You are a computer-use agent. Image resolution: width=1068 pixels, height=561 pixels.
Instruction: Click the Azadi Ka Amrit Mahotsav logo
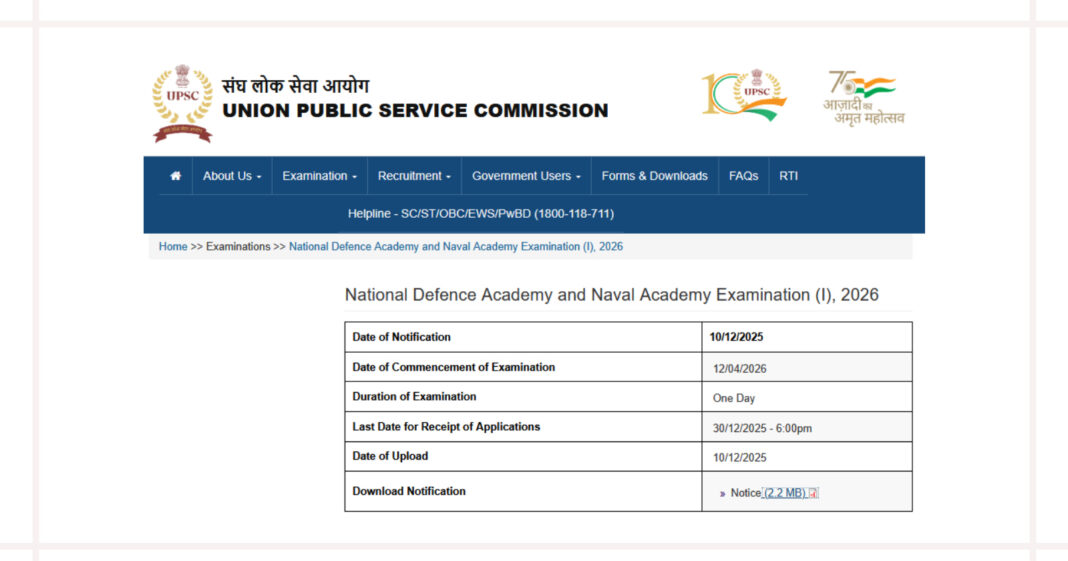pyautogui.click(x=864, y=98)
